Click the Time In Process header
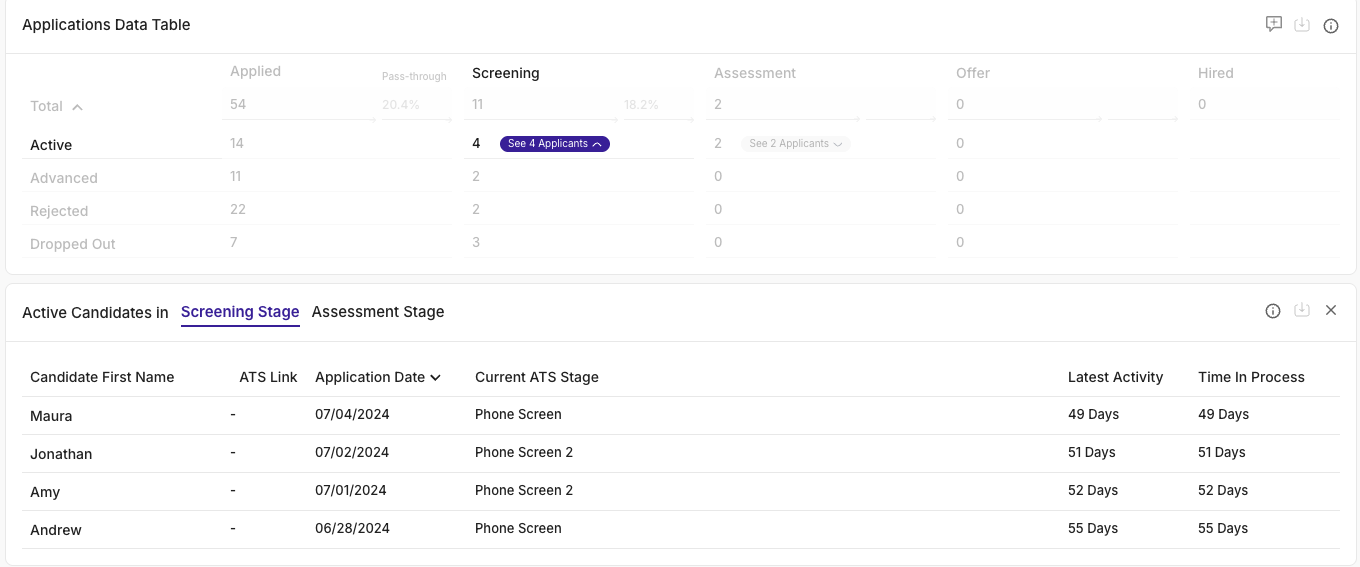 click(x=1251, y=377)
